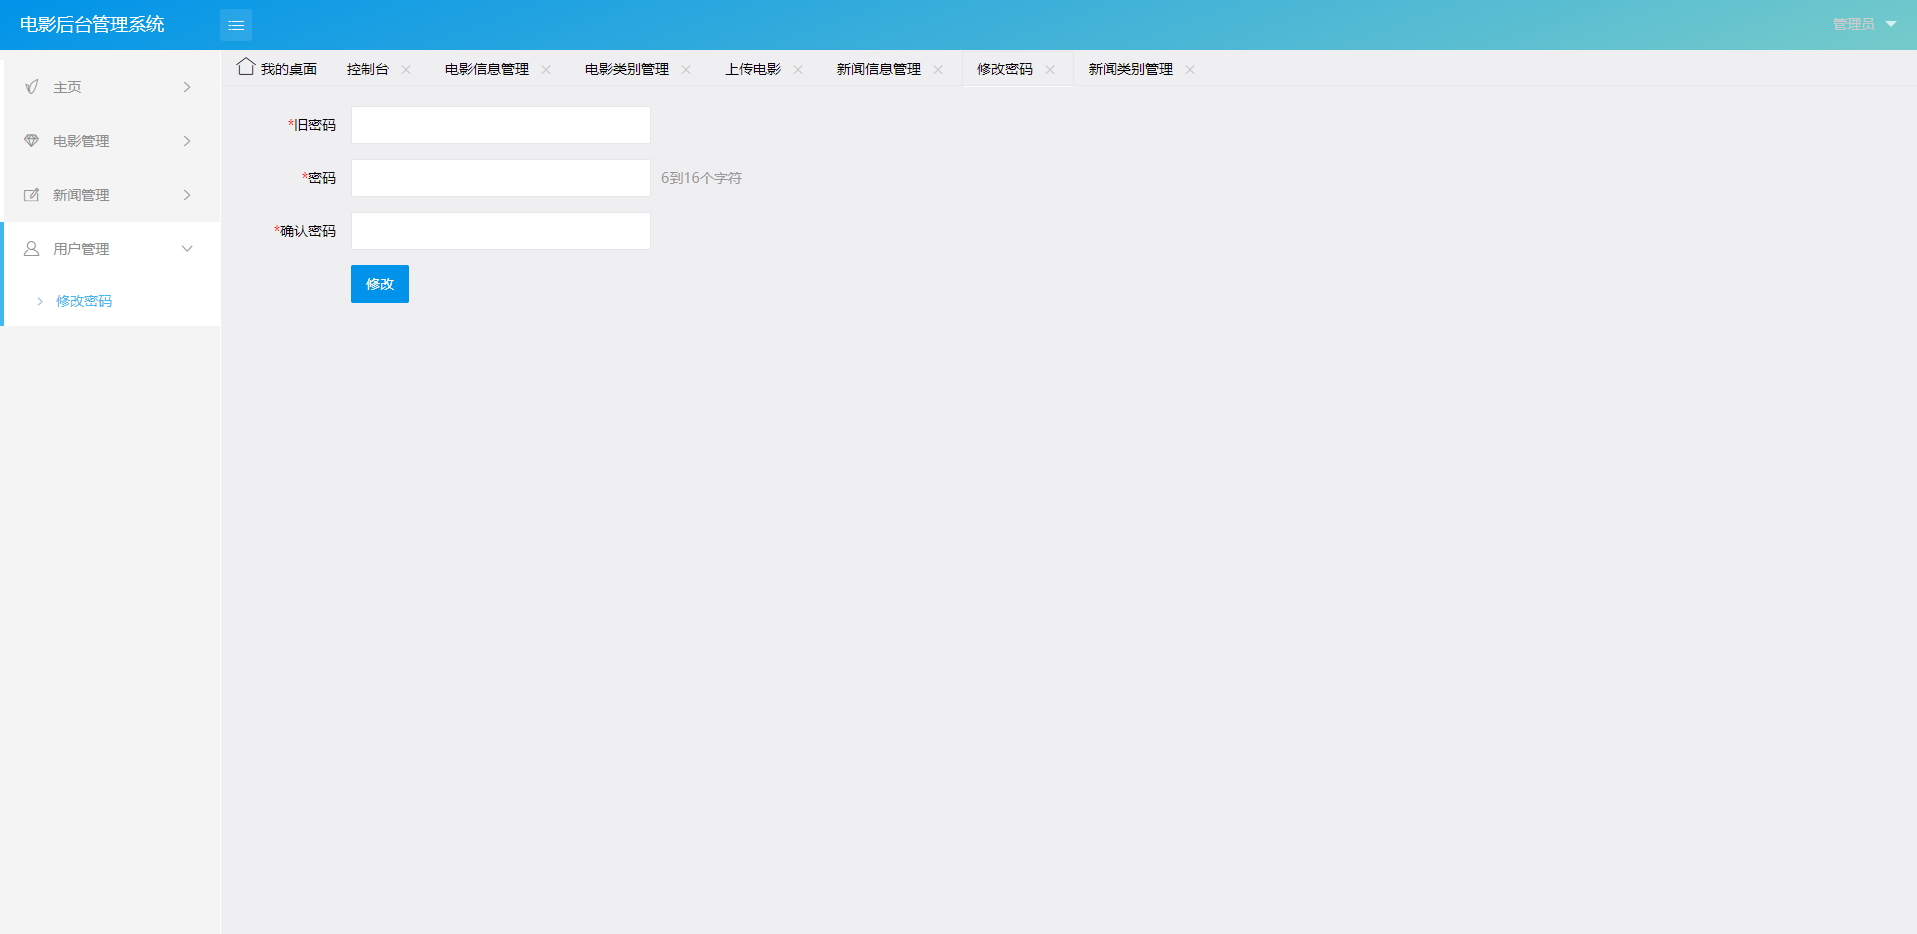Click inside the 旧密码 input field

point(500,125)
